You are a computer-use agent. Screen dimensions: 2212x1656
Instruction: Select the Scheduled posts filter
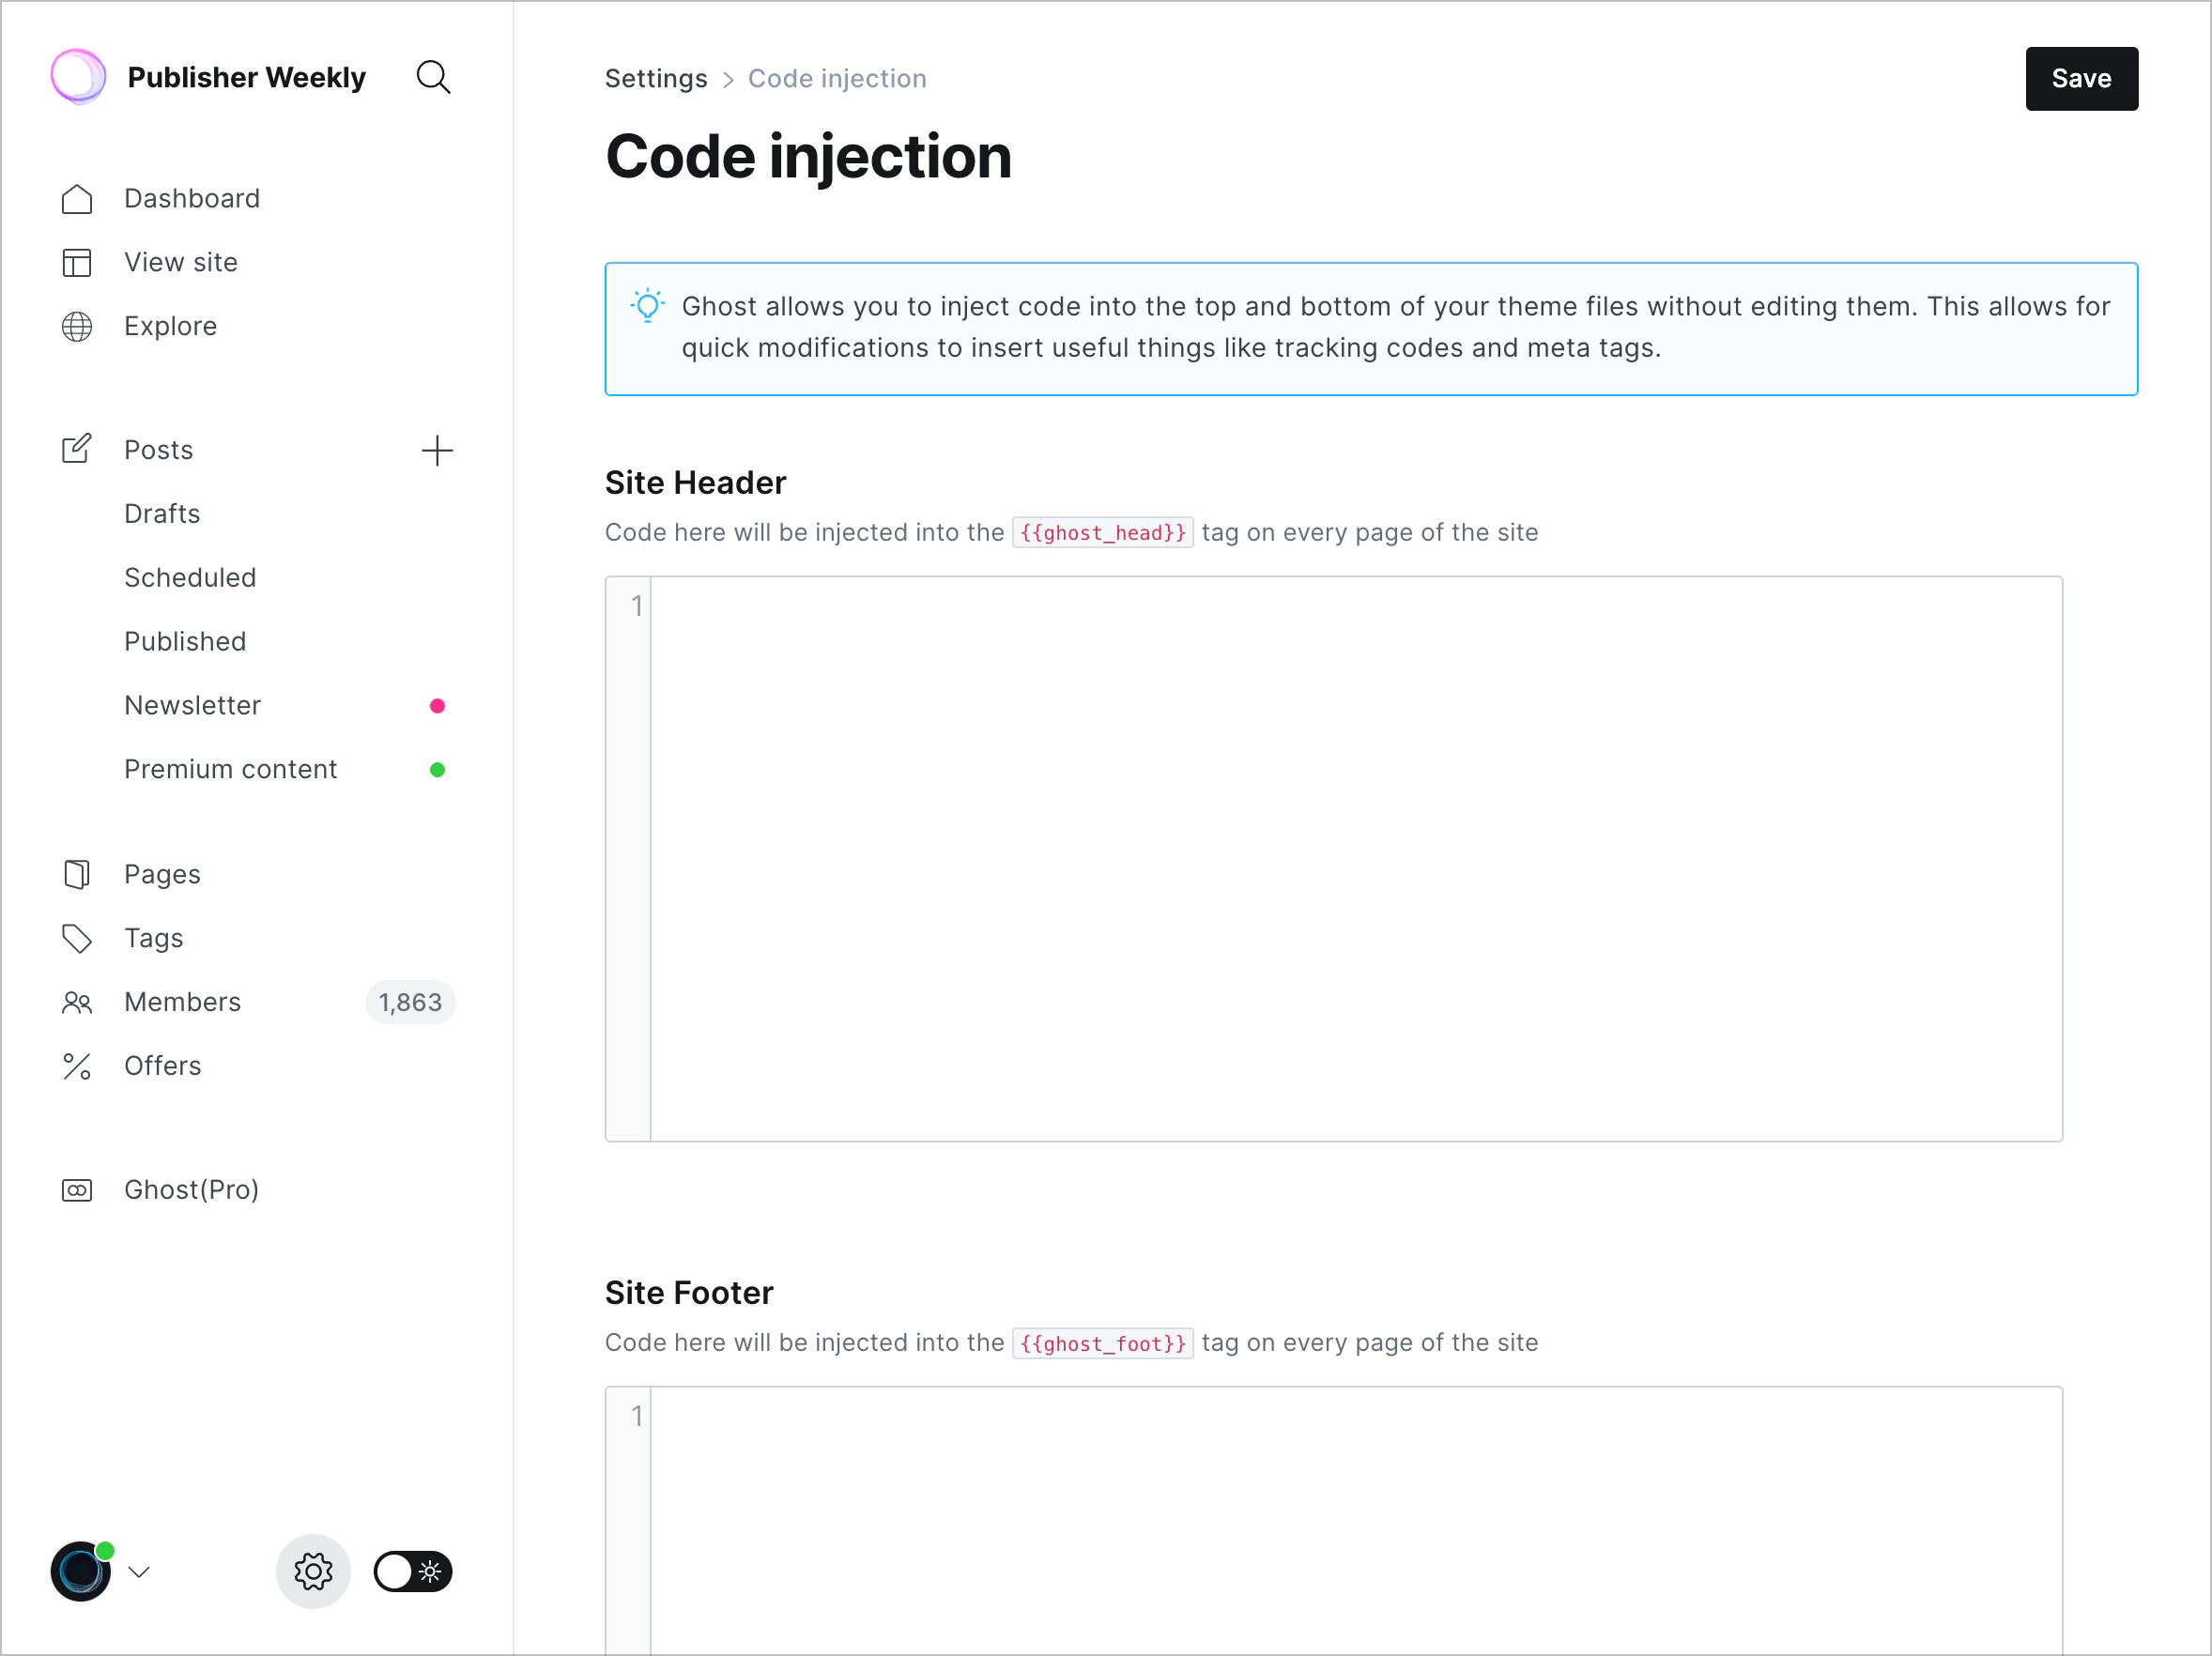point(190,577)
